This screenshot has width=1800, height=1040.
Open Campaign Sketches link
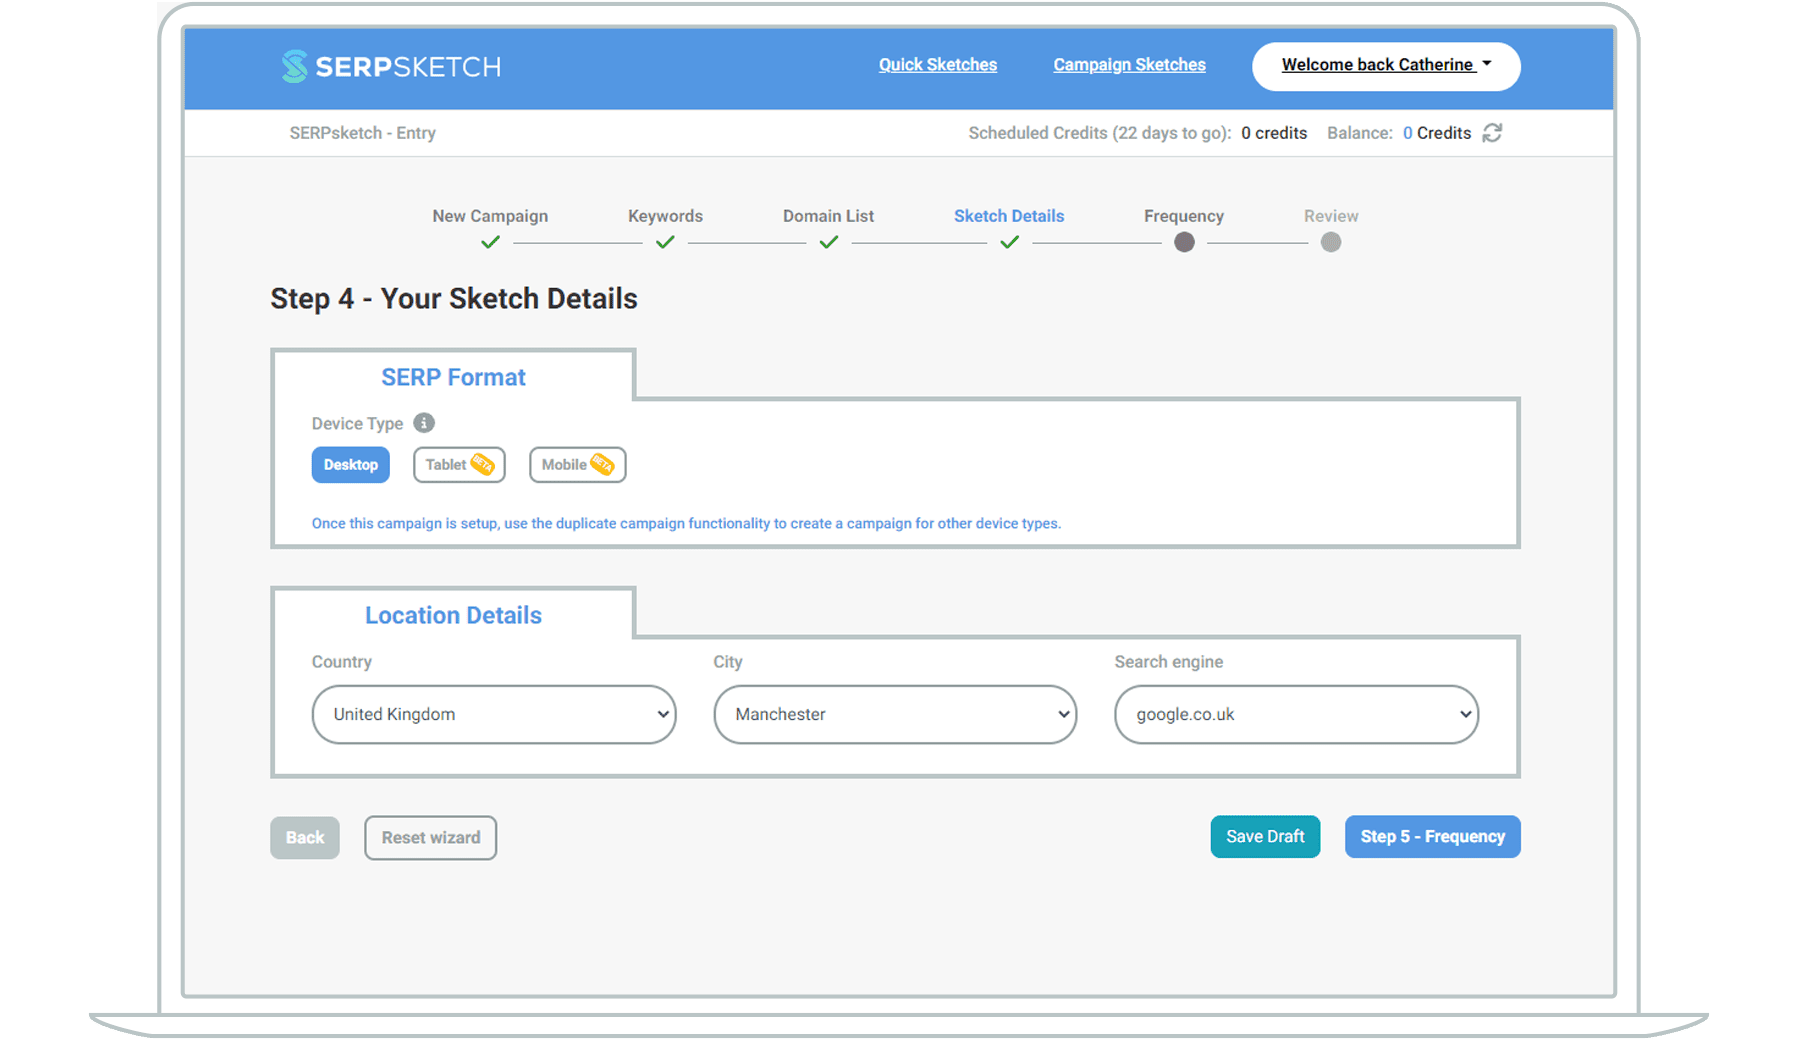(1129, 65)
